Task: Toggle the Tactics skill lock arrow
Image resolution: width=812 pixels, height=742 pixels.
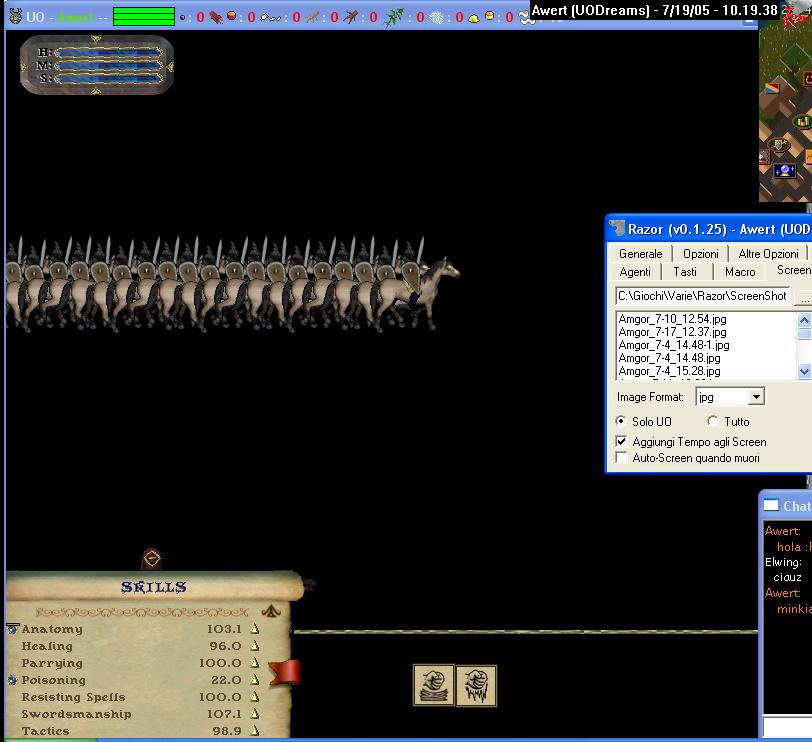Action: (x=254, y=731)
